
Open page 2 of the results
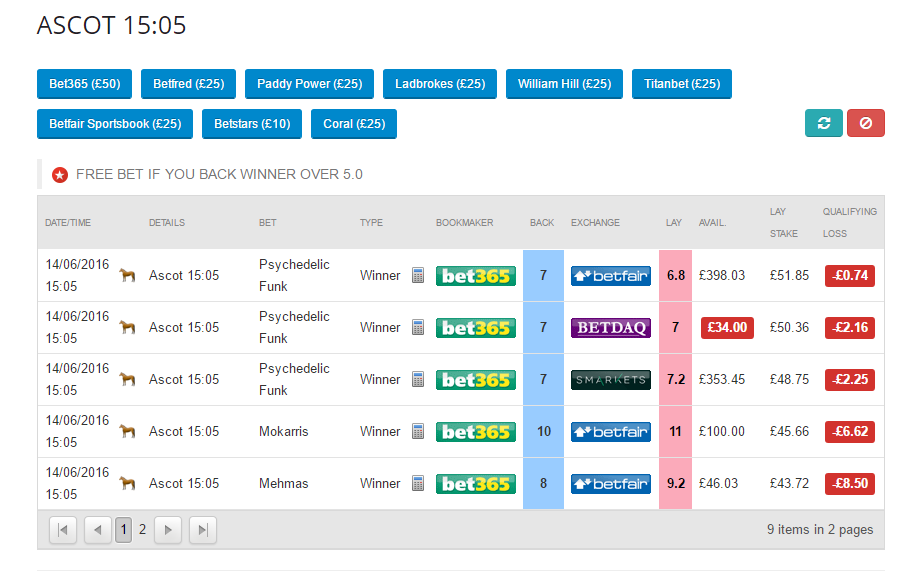coord(142,529)
